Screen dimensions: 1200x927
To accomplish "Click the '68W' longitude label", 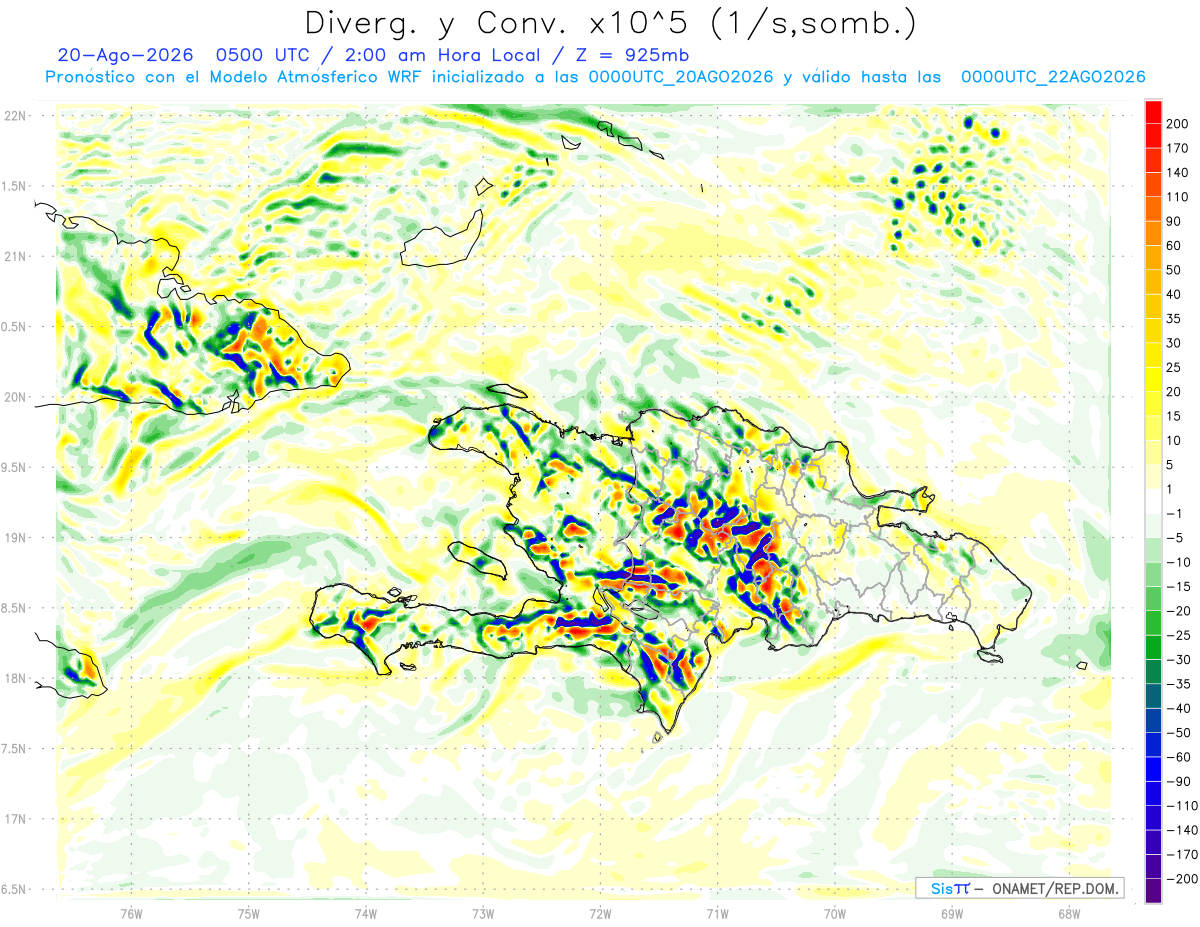I will pos(1069,913).
